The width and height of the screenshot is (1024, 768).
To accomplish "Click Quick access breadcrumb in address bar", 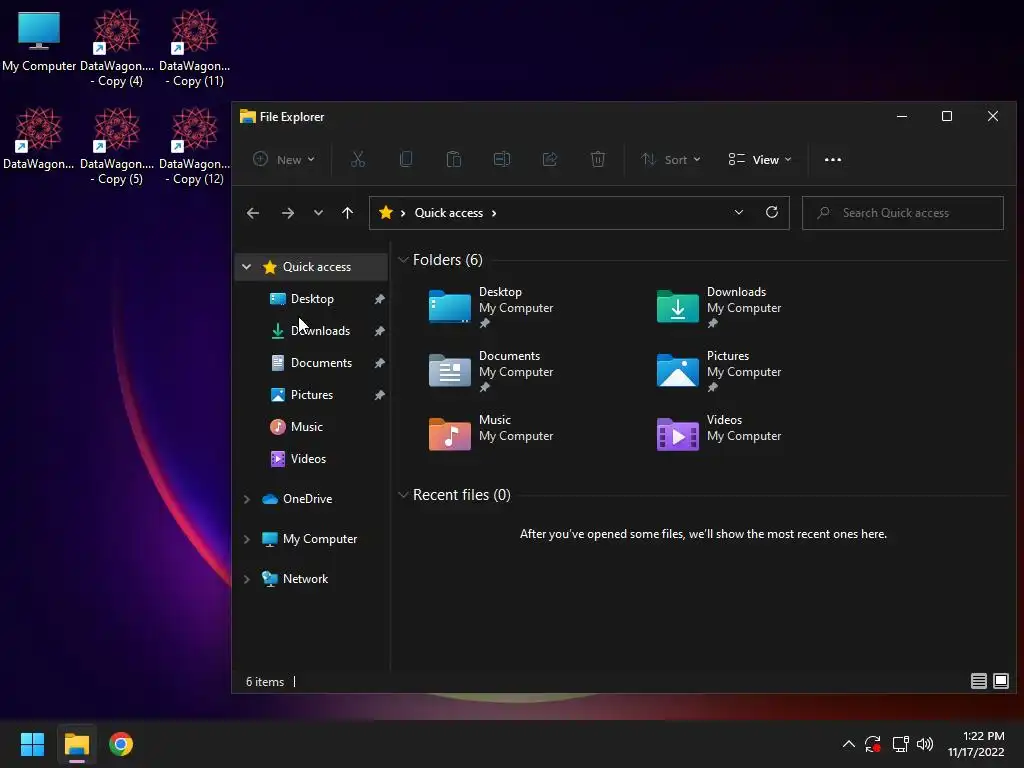I will 449,213.
